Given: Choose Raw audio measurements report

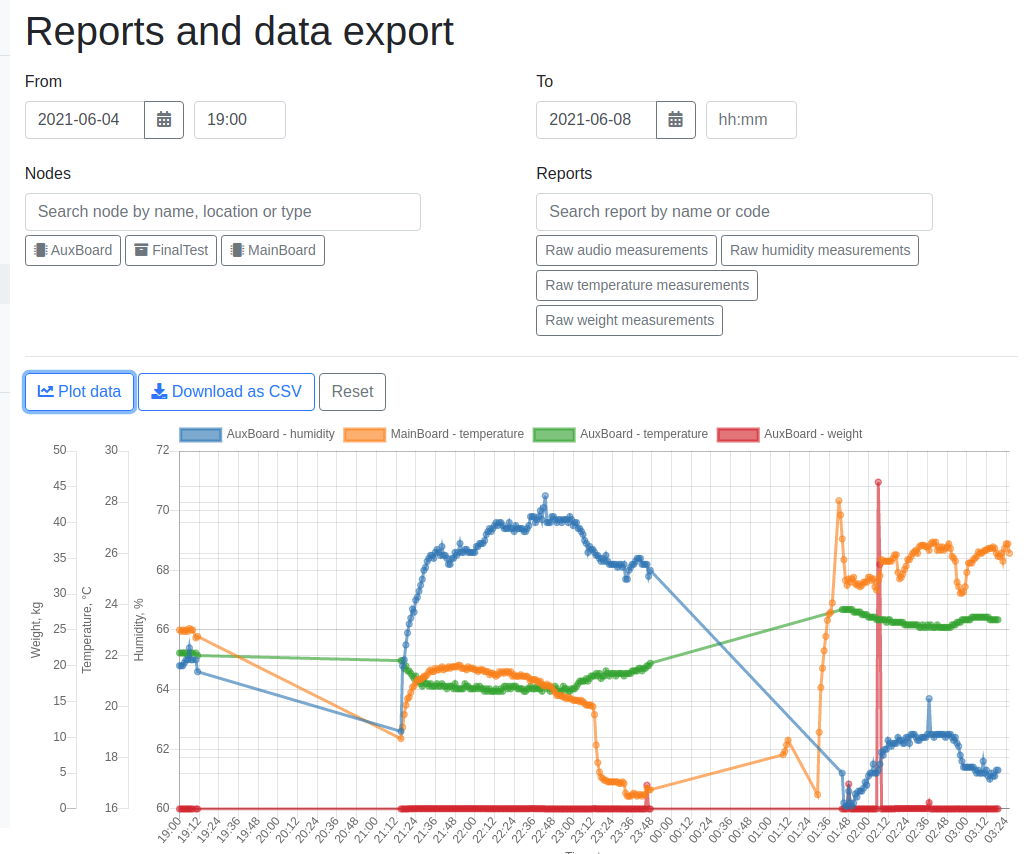Looking at the screenshot, I should coord(626,250).
